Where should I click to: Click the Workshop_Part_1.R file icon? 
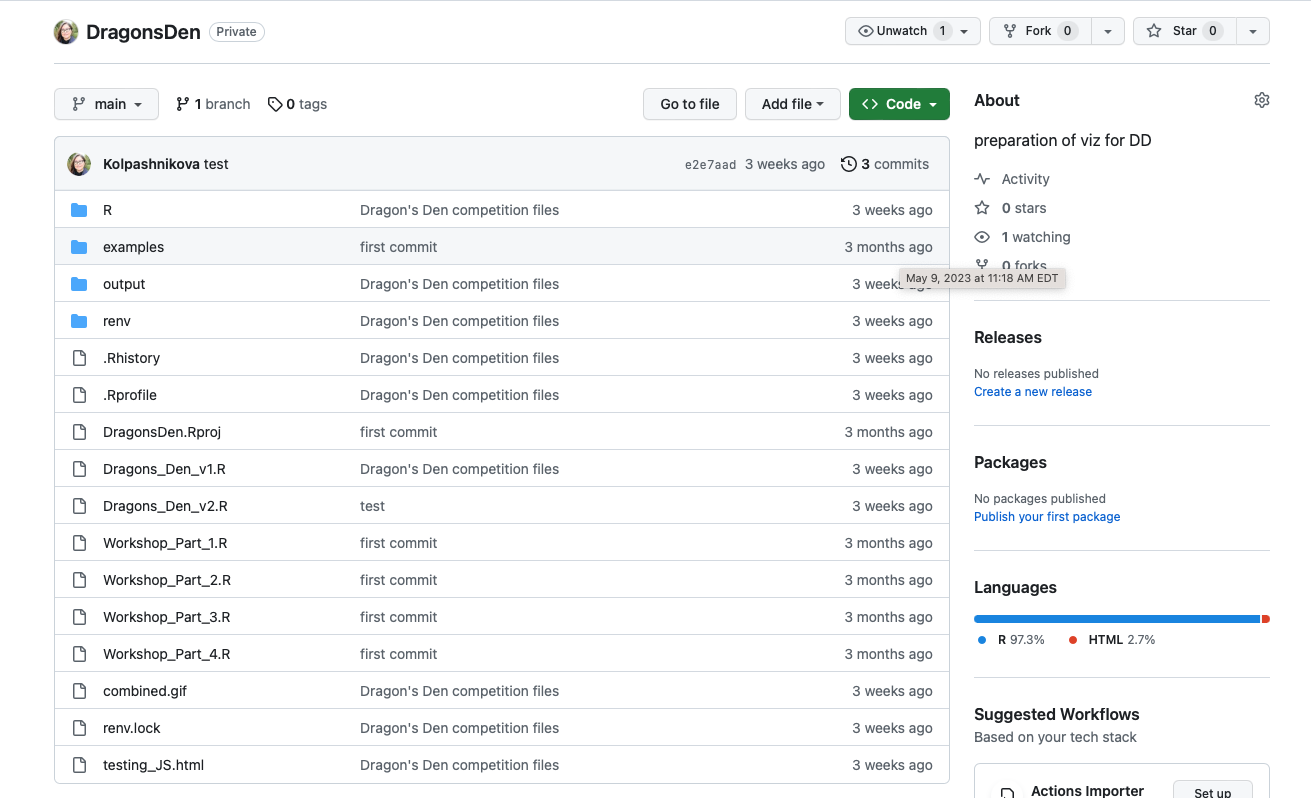point(80,543)
